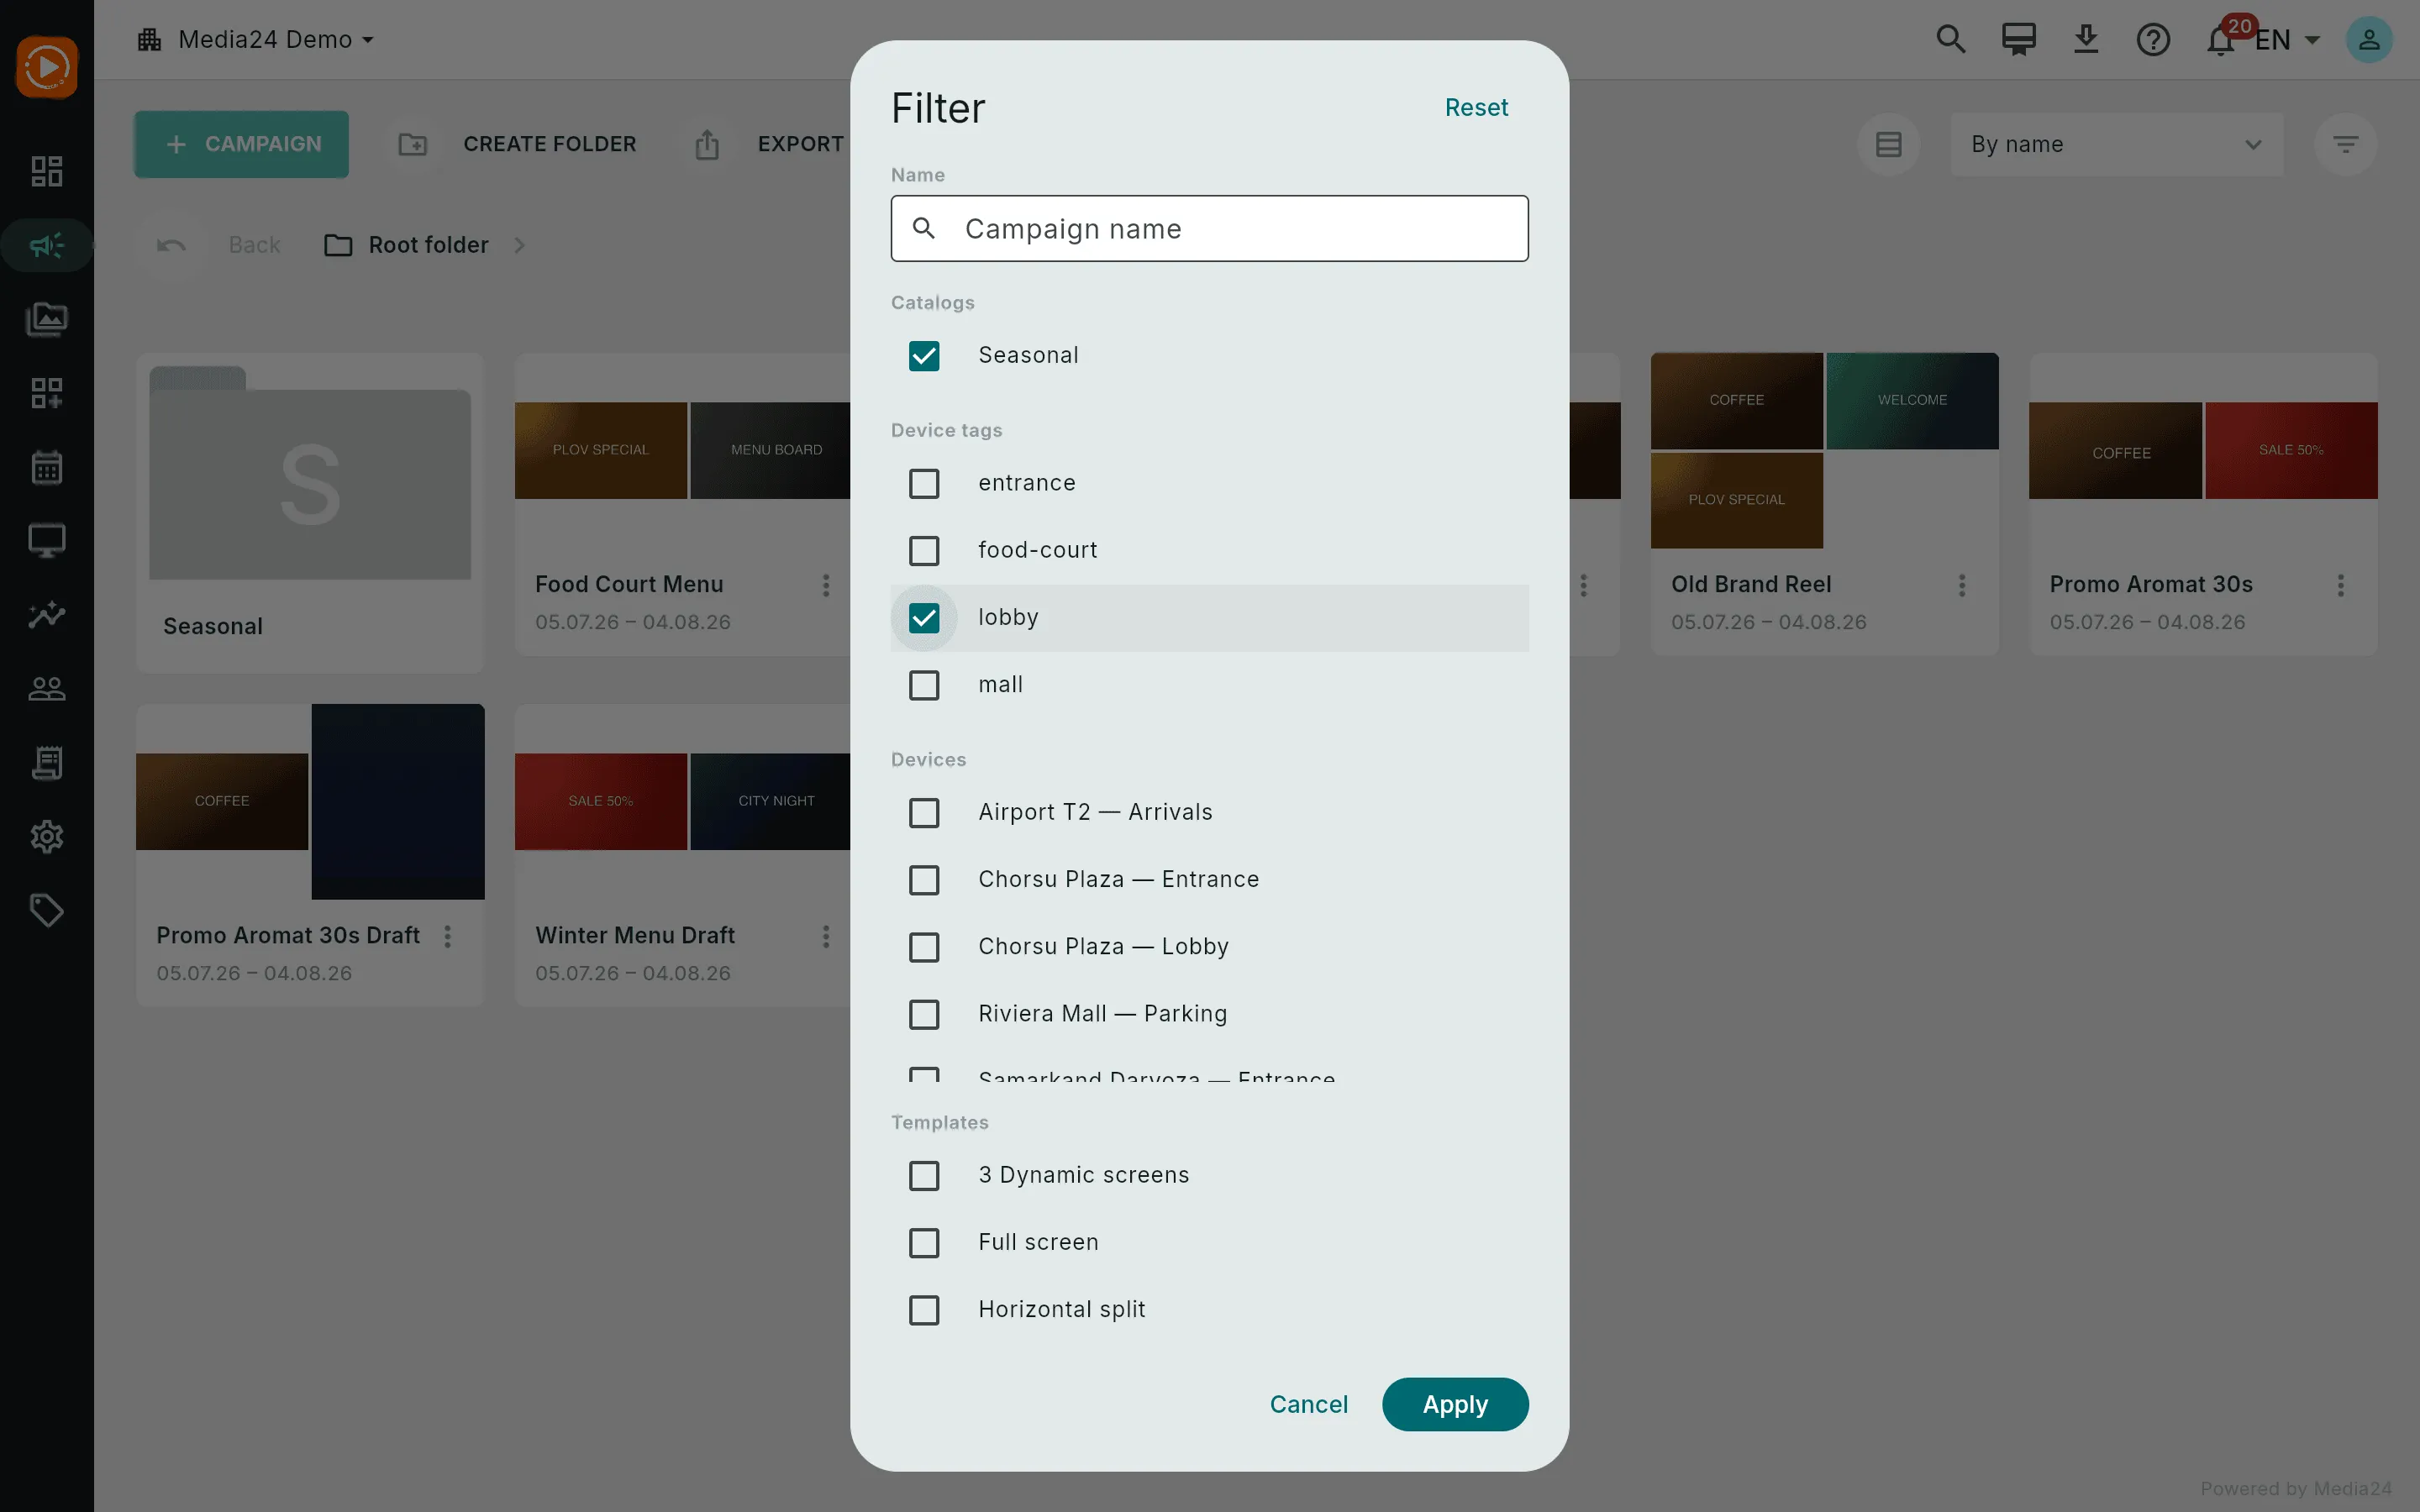Open the campaigns megaphone sidebar icon
The height and width of the screenshot is (1512, 2420).
[x=47, y=245]
